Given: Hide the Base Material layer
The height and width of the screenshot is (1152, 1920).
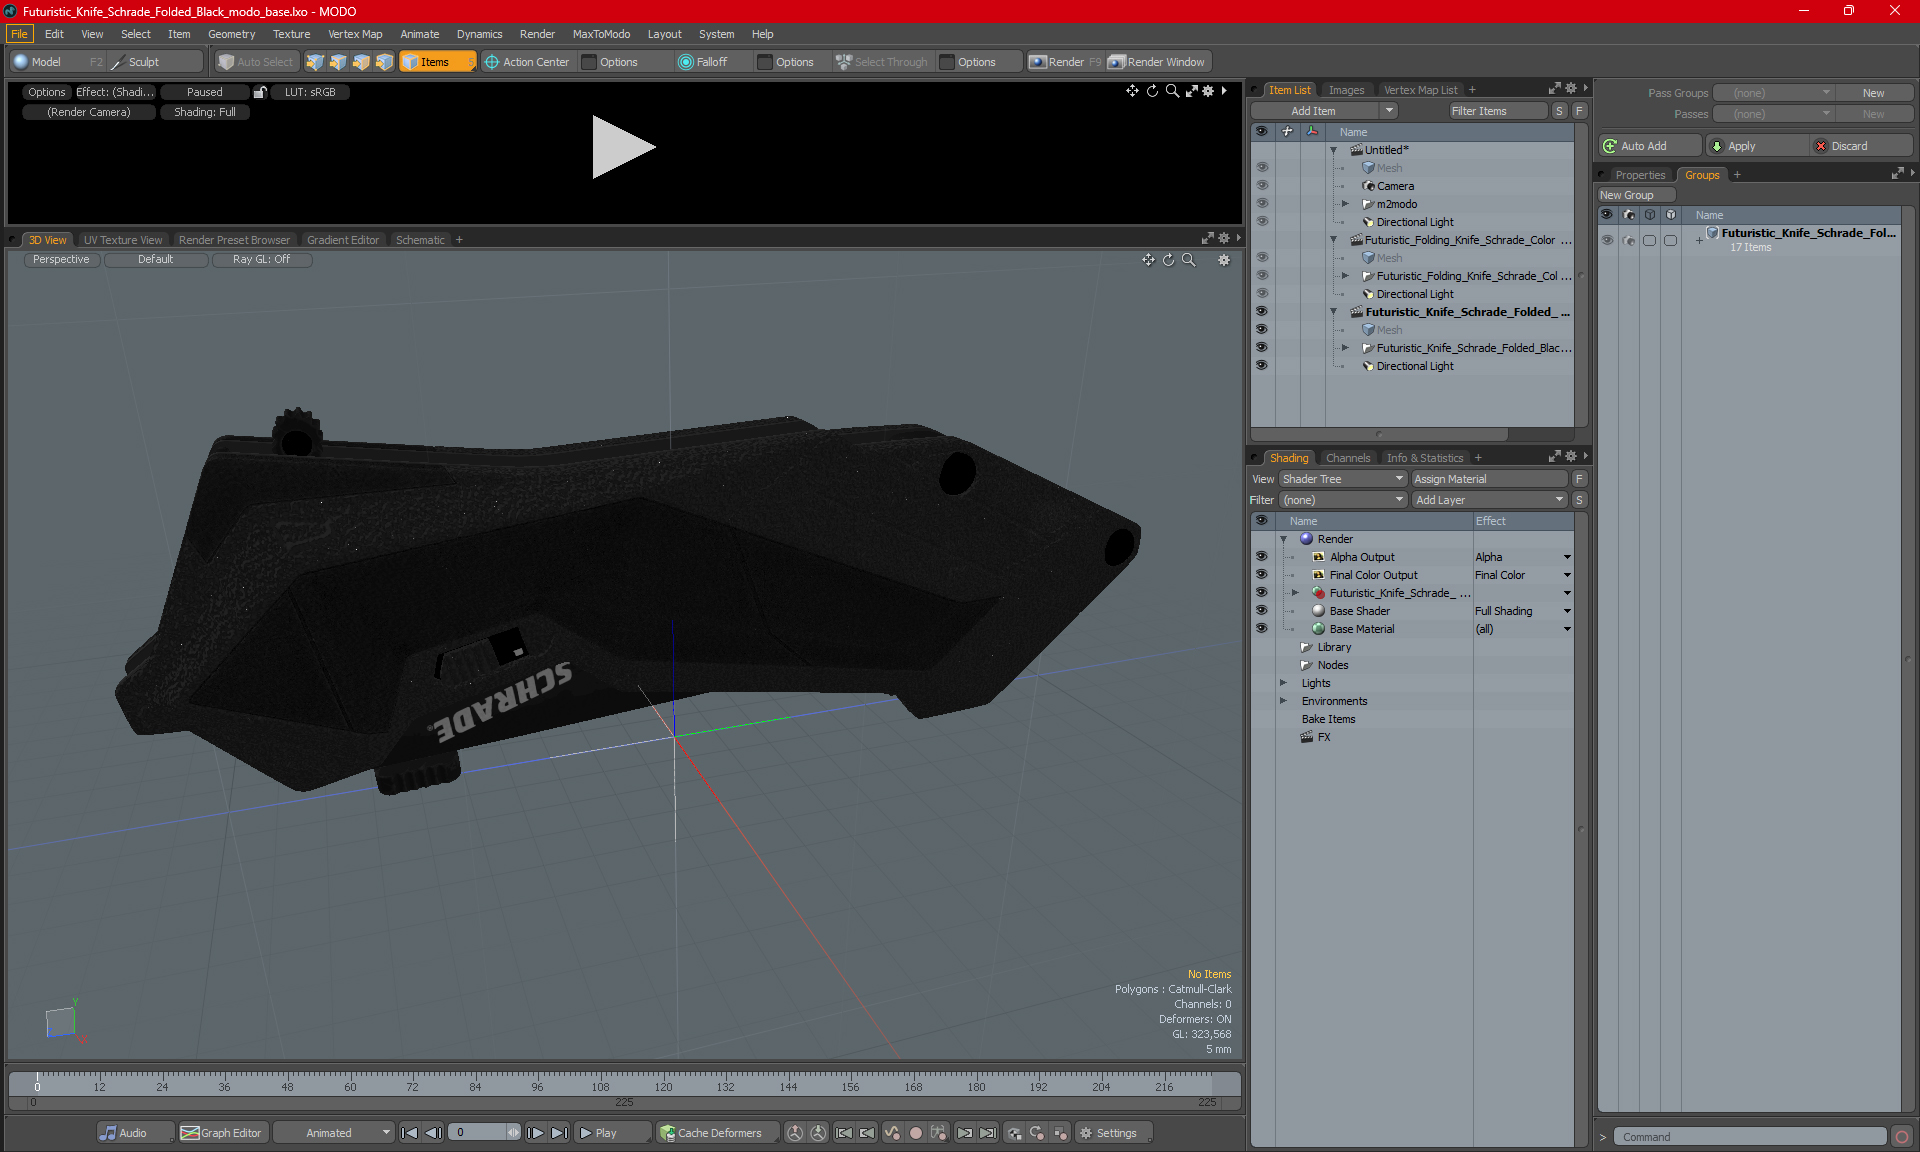Looking at the screenshot, I should tap(1261, 629).
